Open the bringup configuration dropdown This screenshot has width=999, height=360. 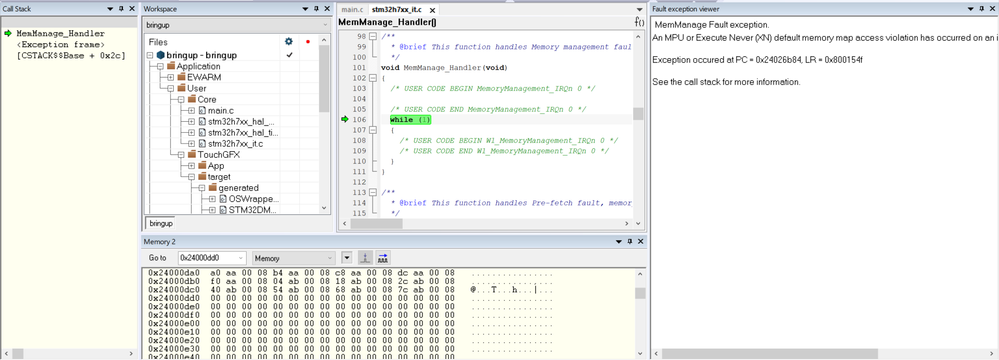pos(236,25)
